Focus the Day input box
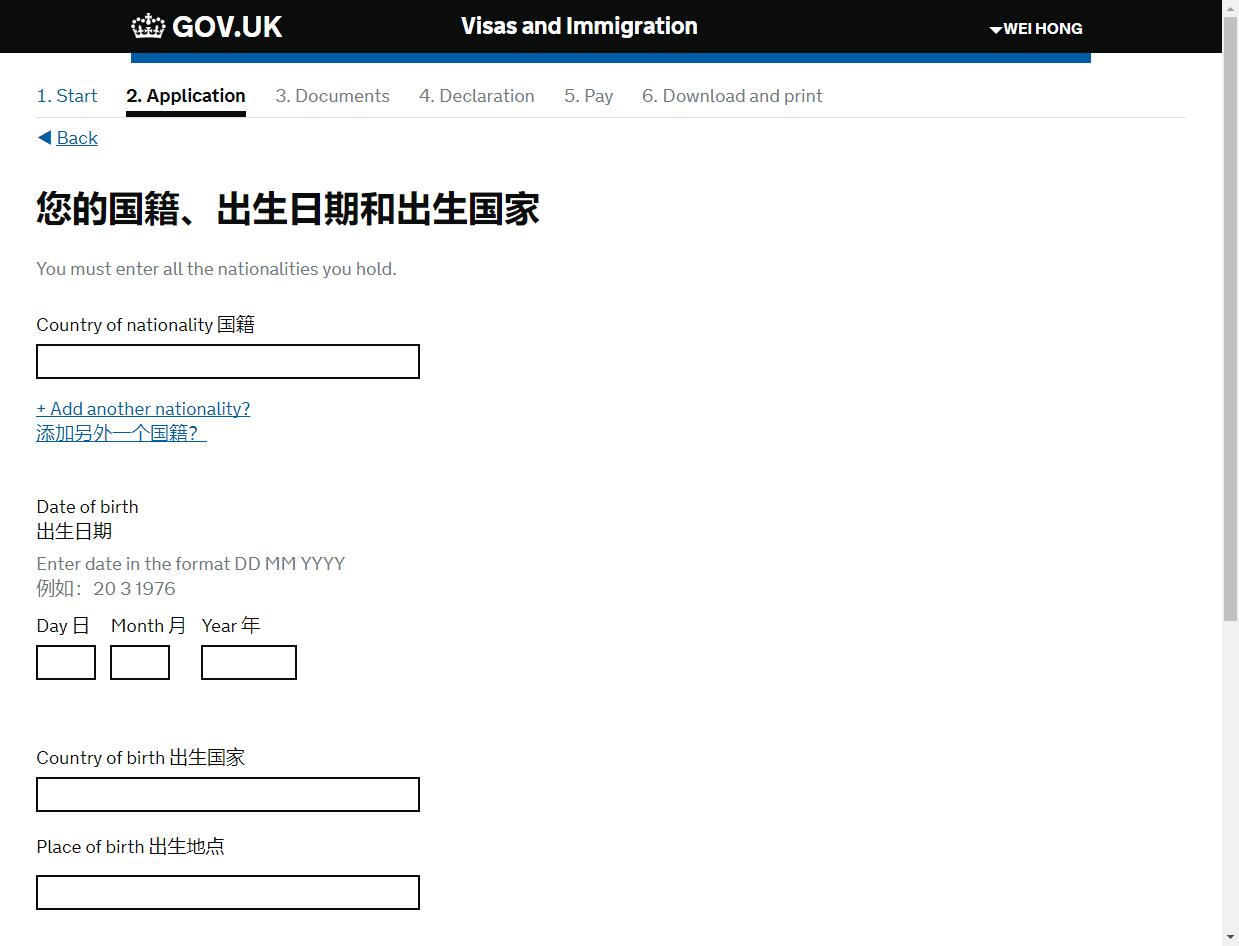Screen dimensions: 1239x946 click(x=66, y=663)
